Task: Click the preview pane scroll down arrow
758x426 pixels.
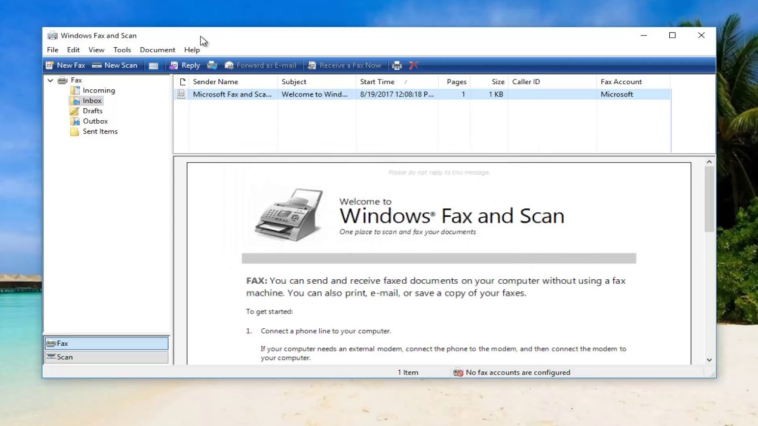Action: point(709,360)
